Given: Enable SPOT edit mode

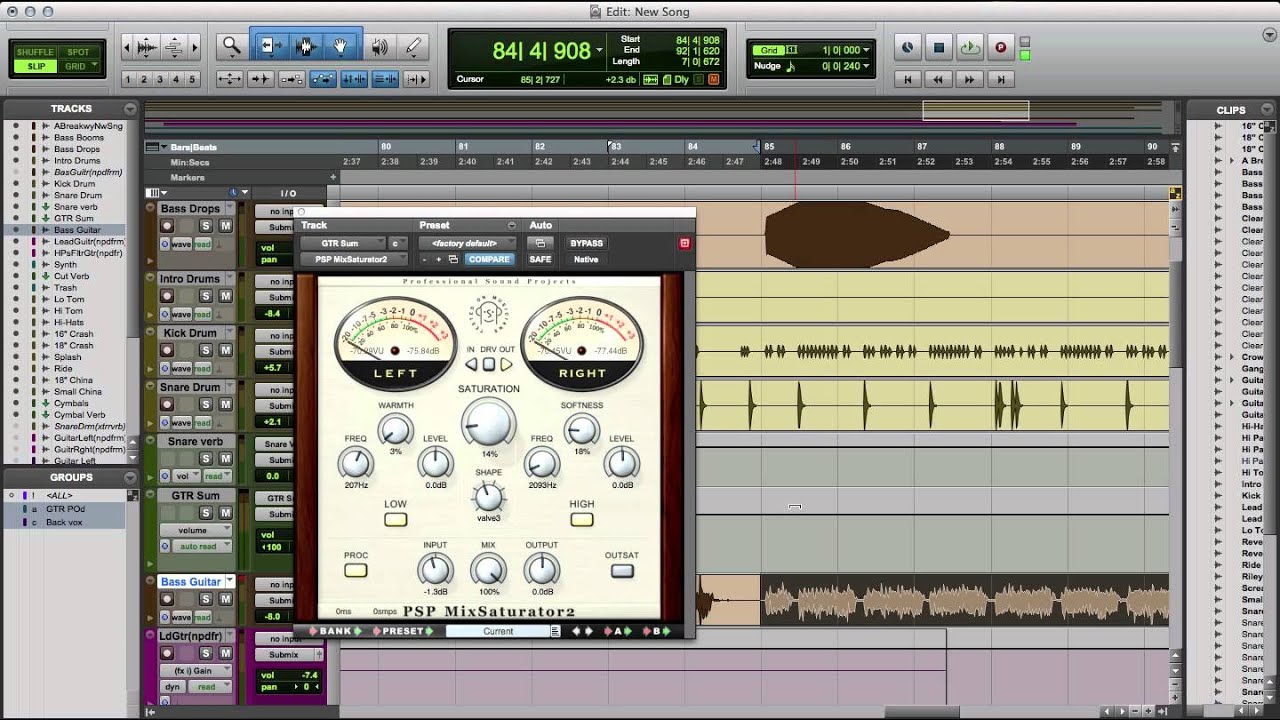Looking at the screenshot, I should coord(79,52).
